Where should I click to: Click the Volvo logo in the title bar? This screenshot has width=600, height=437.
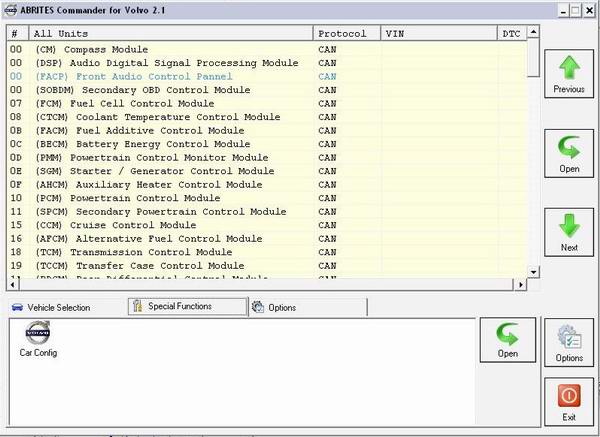click(10, 10)
